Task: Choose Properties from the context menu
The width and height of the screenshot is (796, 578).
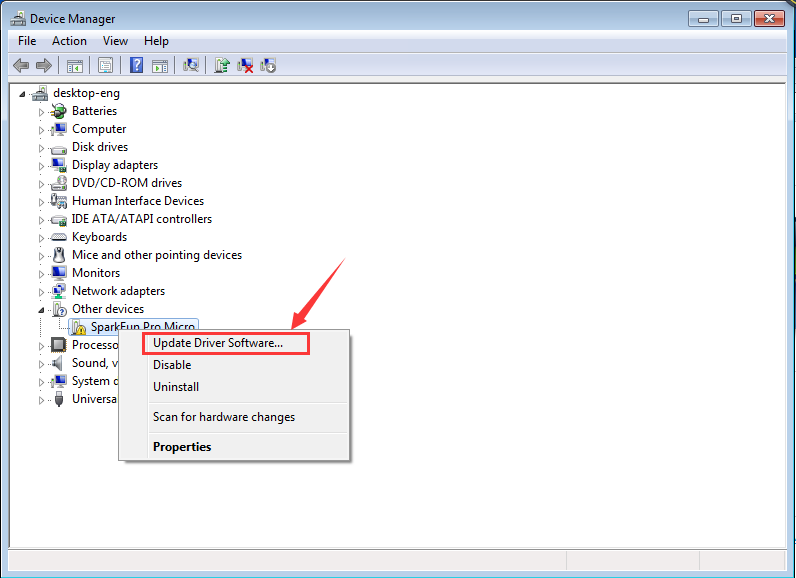Action: click(234, 447)
